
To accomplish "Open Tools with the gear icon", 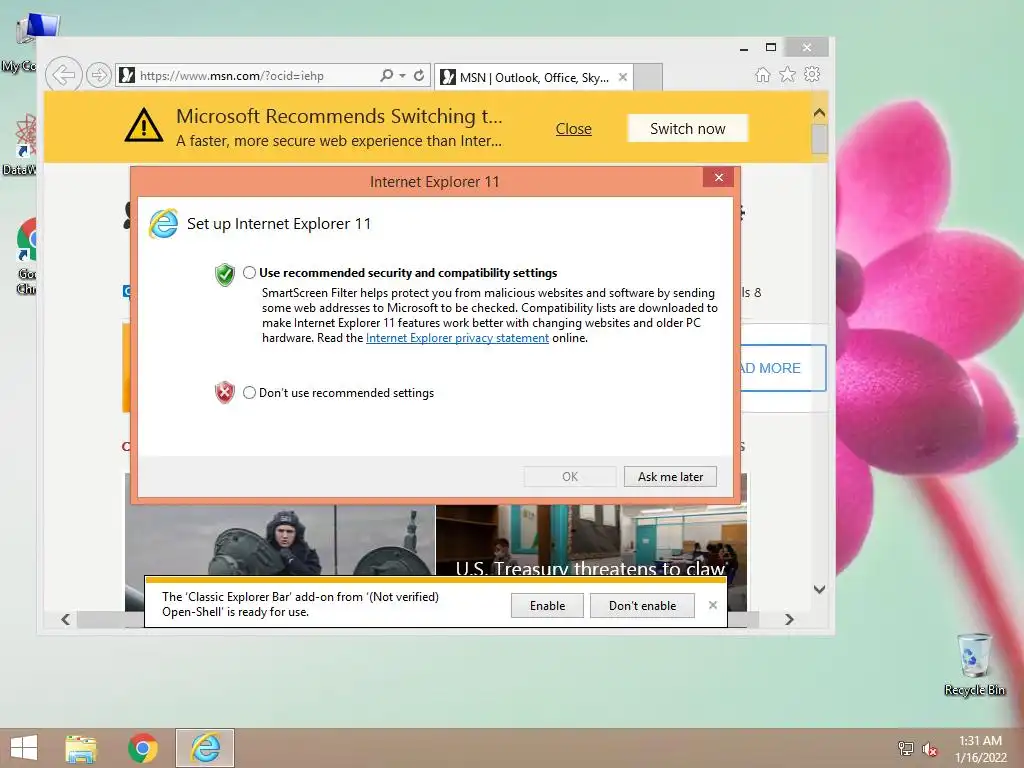I will point(812,74).
